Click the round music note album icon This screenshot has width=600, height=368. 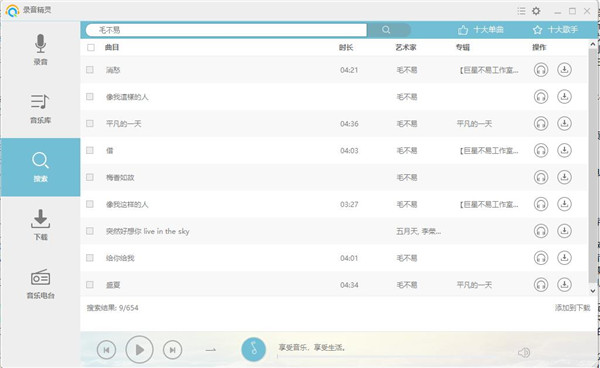[x=253, y=349]
